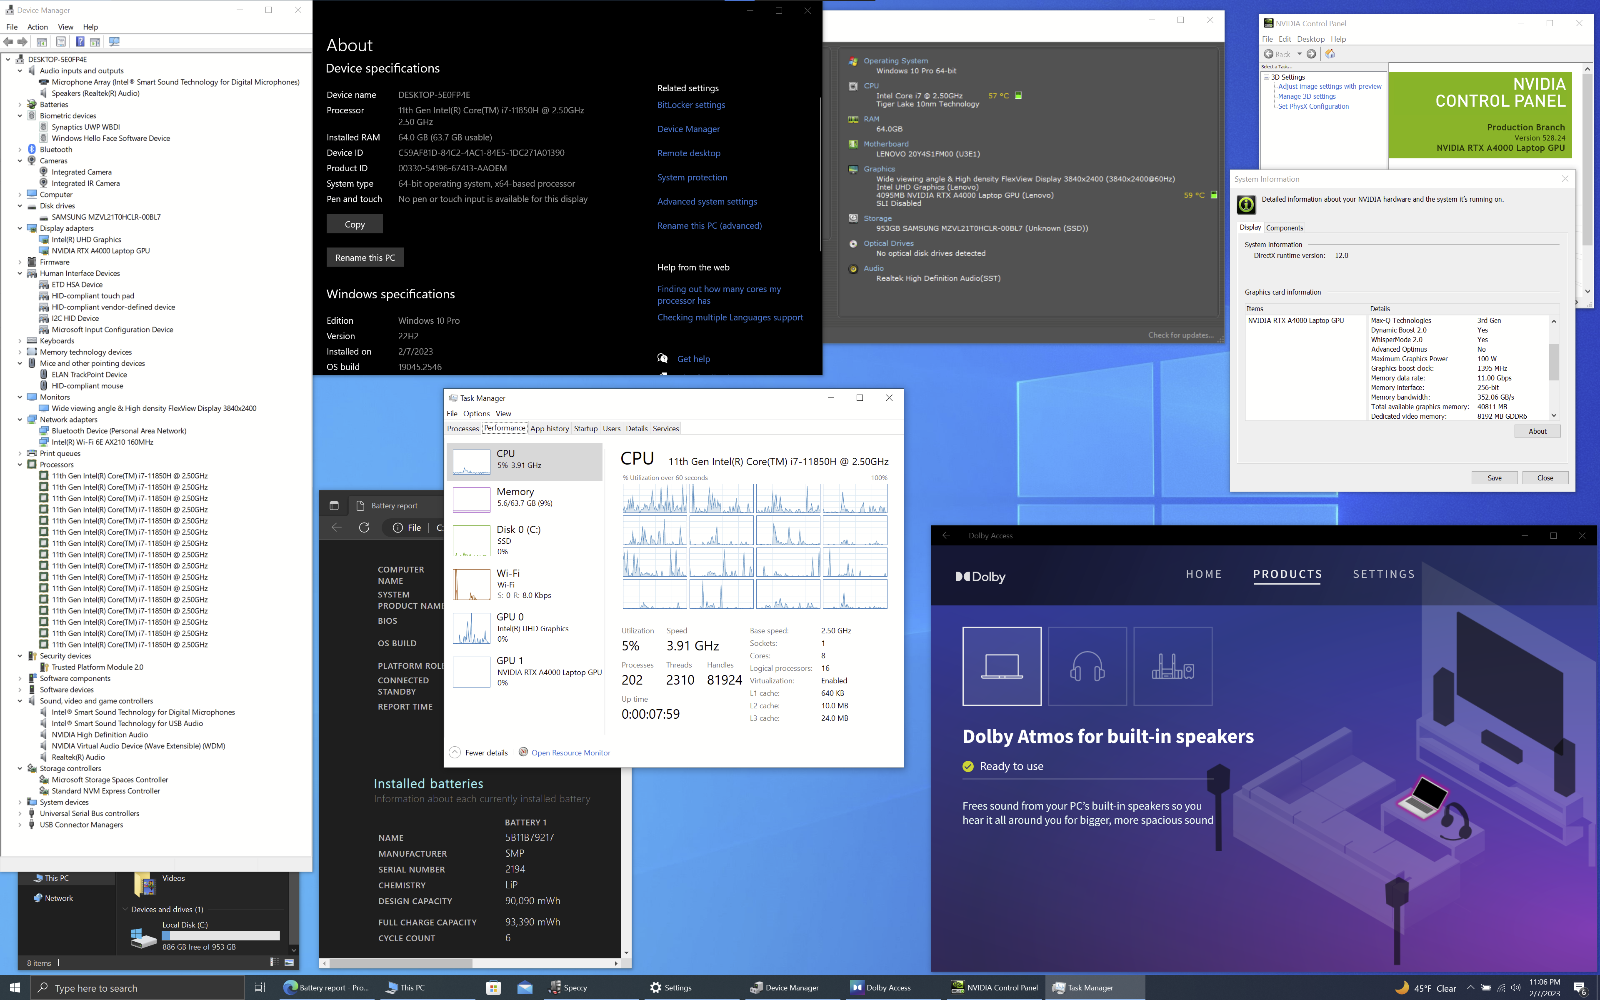Image resolution: width=1600 pixels, height=1000 pixels.
Task: Select the headphones product icon in Dolby Access
Action: 1087,666
